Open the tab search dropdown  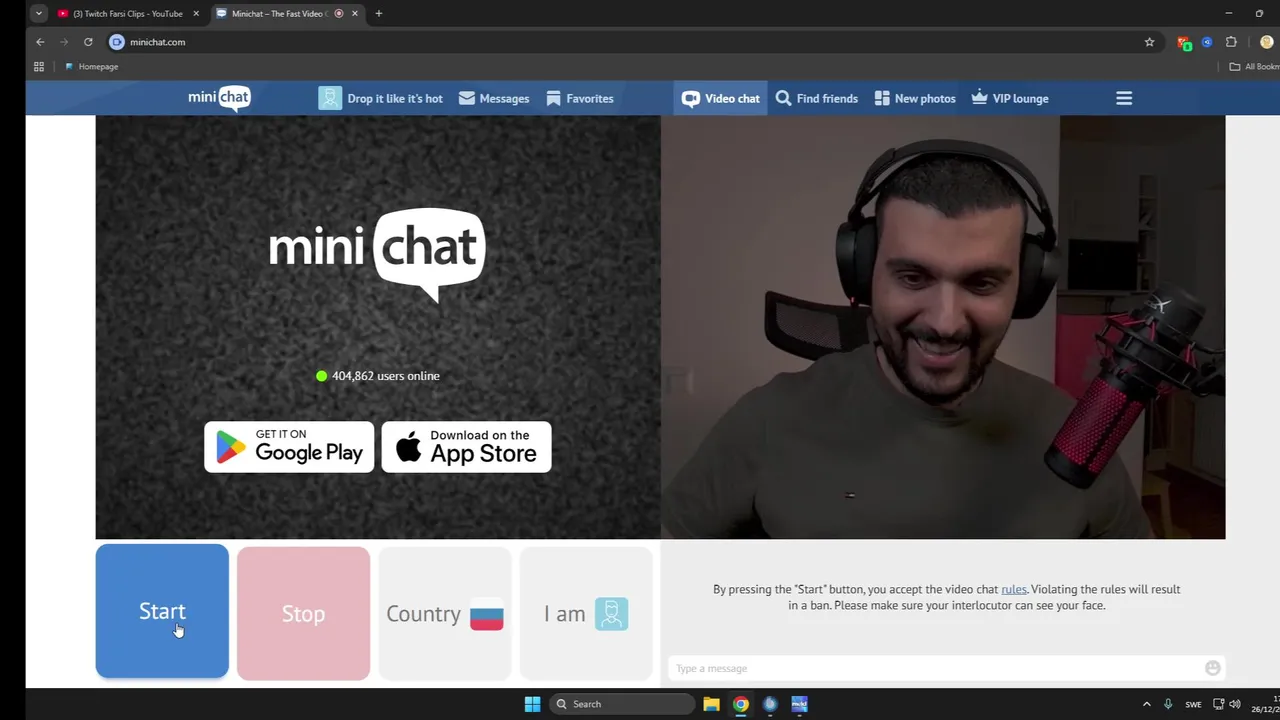(x=38, y=14)
